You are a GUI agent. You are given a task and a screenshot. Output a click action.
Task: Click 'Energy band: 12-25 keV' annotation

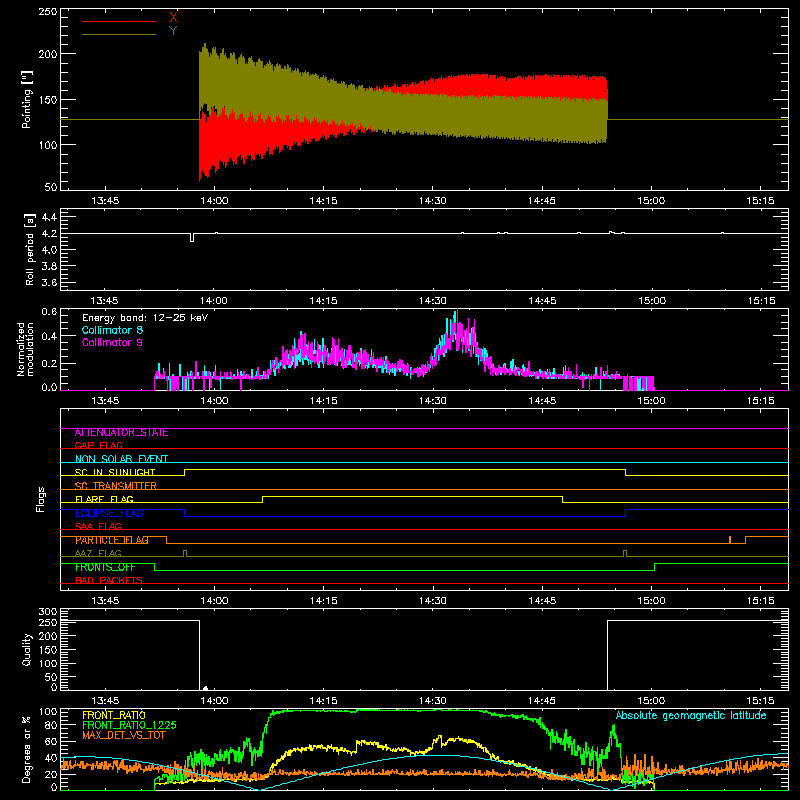(145, 318)
